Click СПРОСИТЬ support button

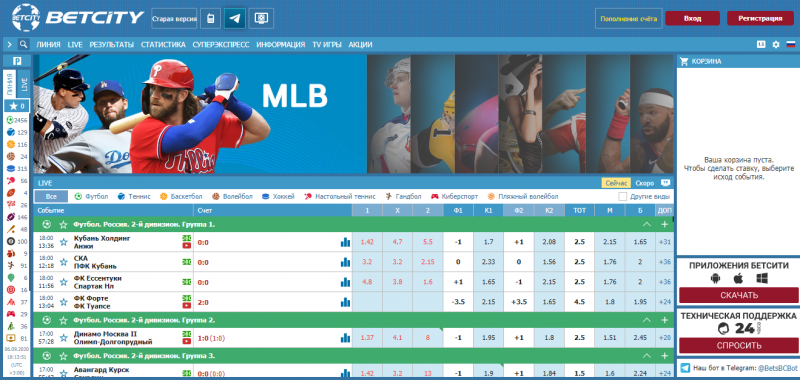click(x=739, y=345)
